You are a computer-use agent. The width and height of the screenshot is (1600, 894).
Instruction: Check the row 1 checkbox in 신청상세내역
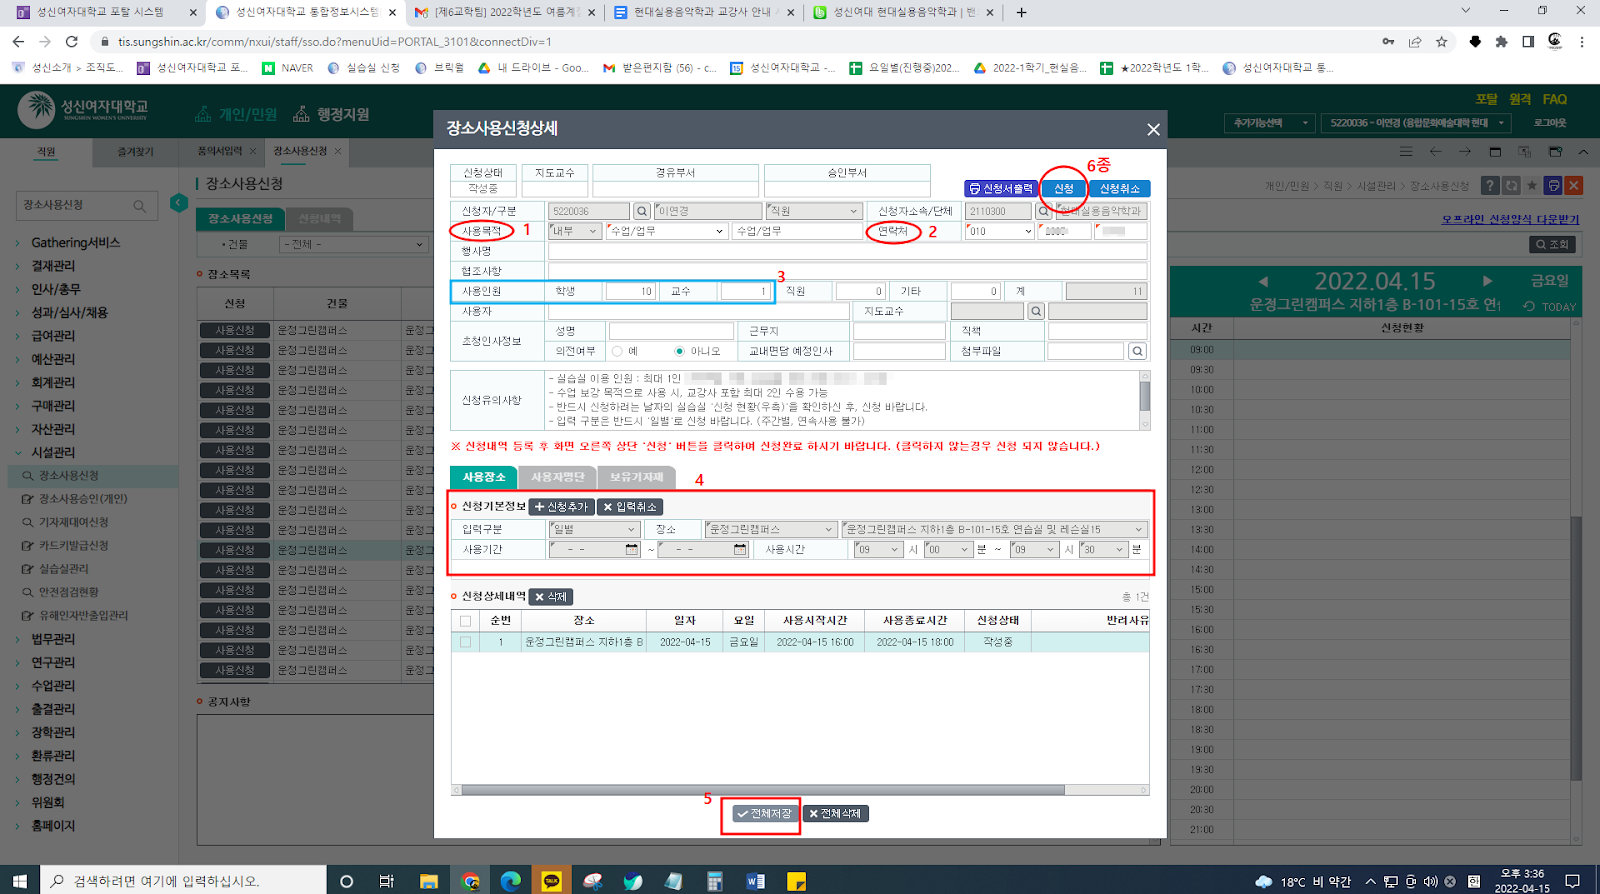[x=465, y=642]
